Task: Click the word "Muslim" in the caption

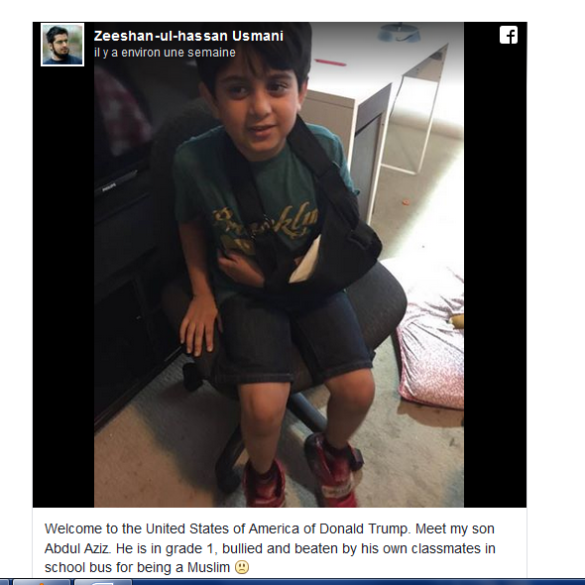Action: click(208, 567)
